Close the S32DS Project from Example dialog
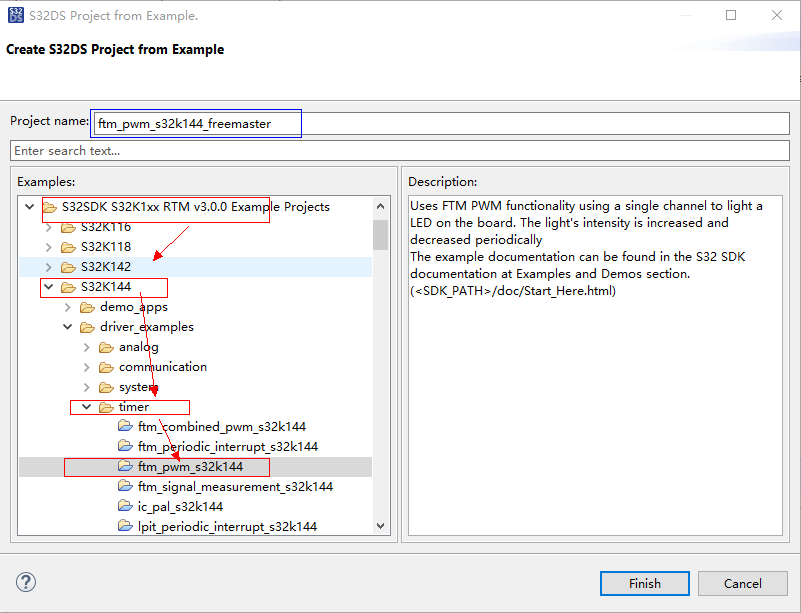 pyautogui.click(x=776, y=15)
